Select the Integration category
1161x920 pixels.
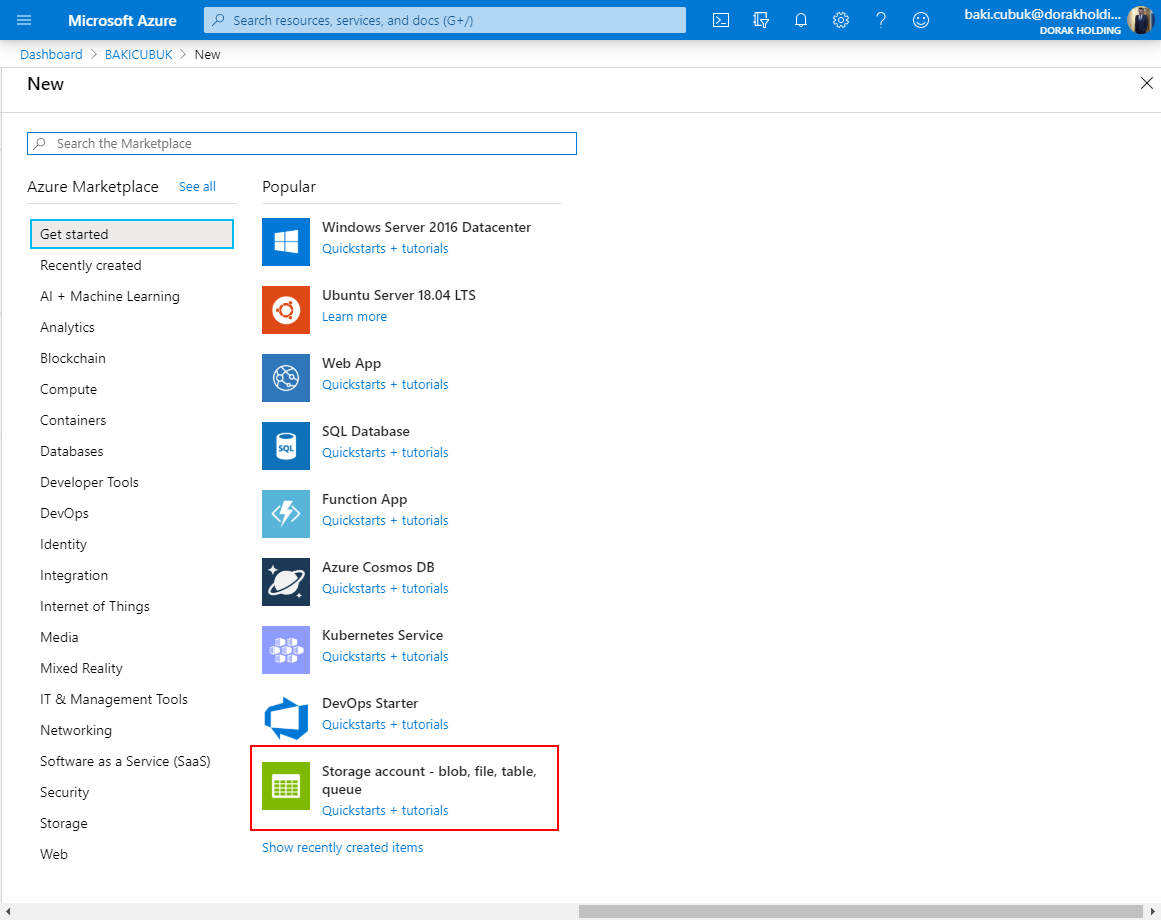pyautogui.click(x=74, y=576)
